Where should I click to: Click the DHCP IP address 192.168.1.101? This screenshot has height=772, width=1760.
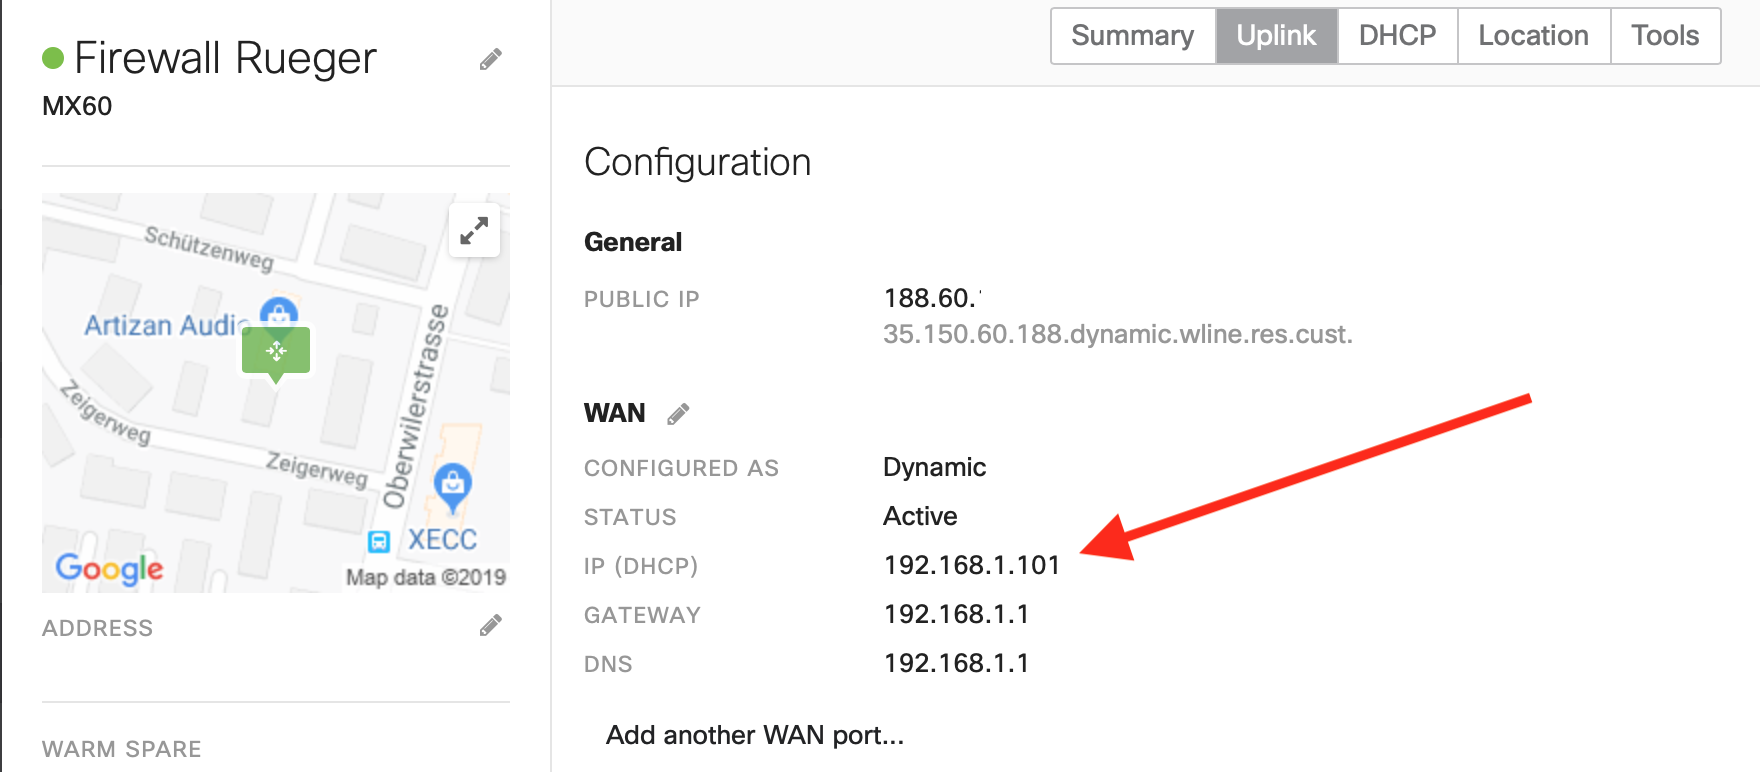click(x=971, y=565)
